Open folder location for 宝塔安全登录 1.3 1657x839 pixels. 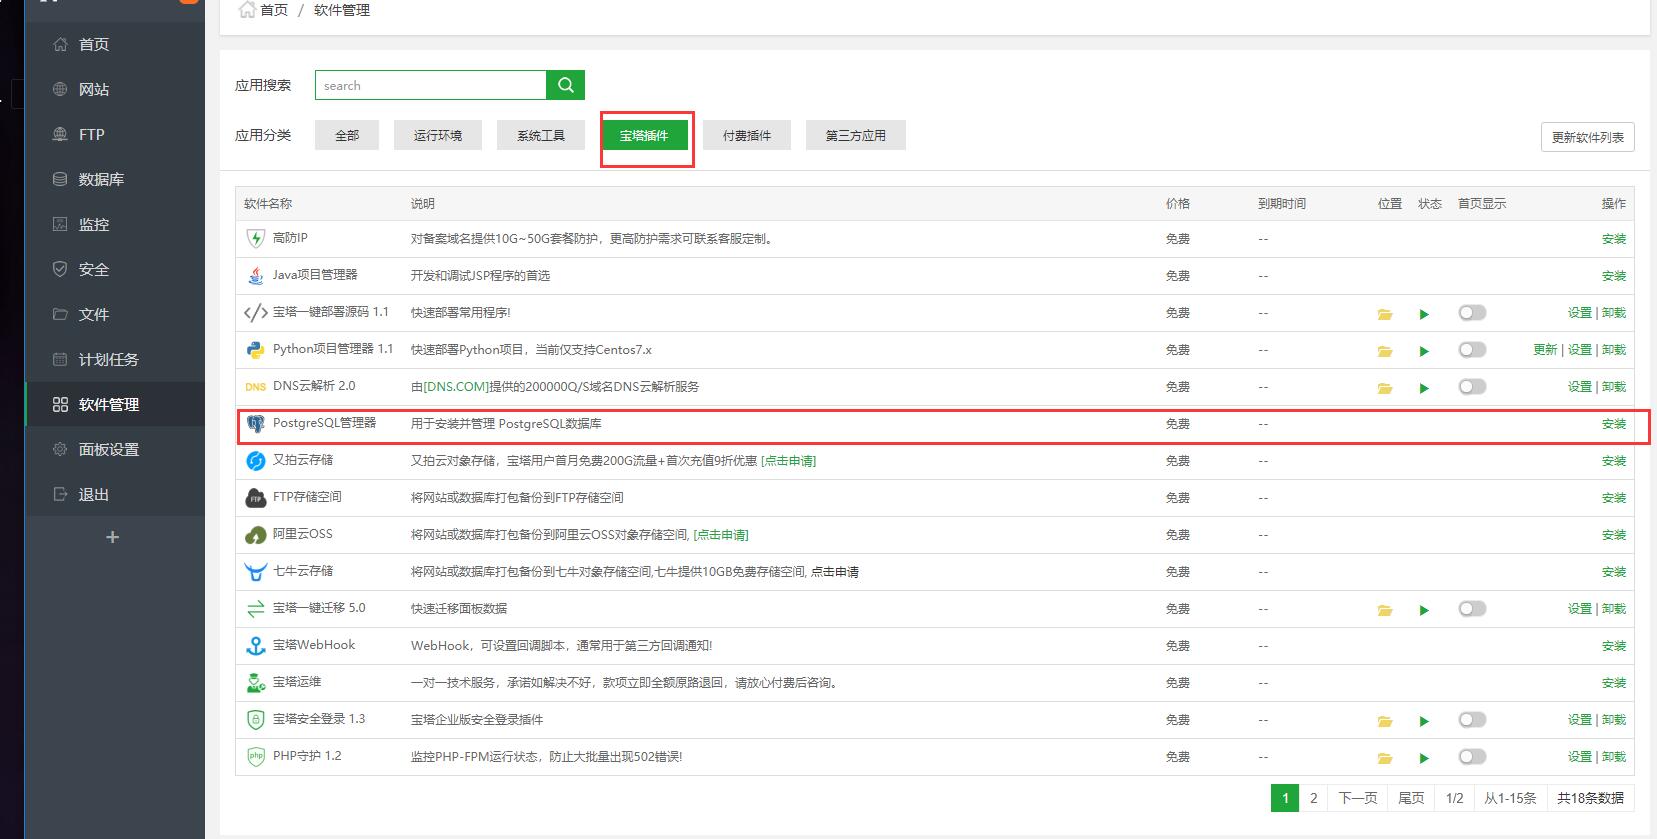(x=1385, y=721)
